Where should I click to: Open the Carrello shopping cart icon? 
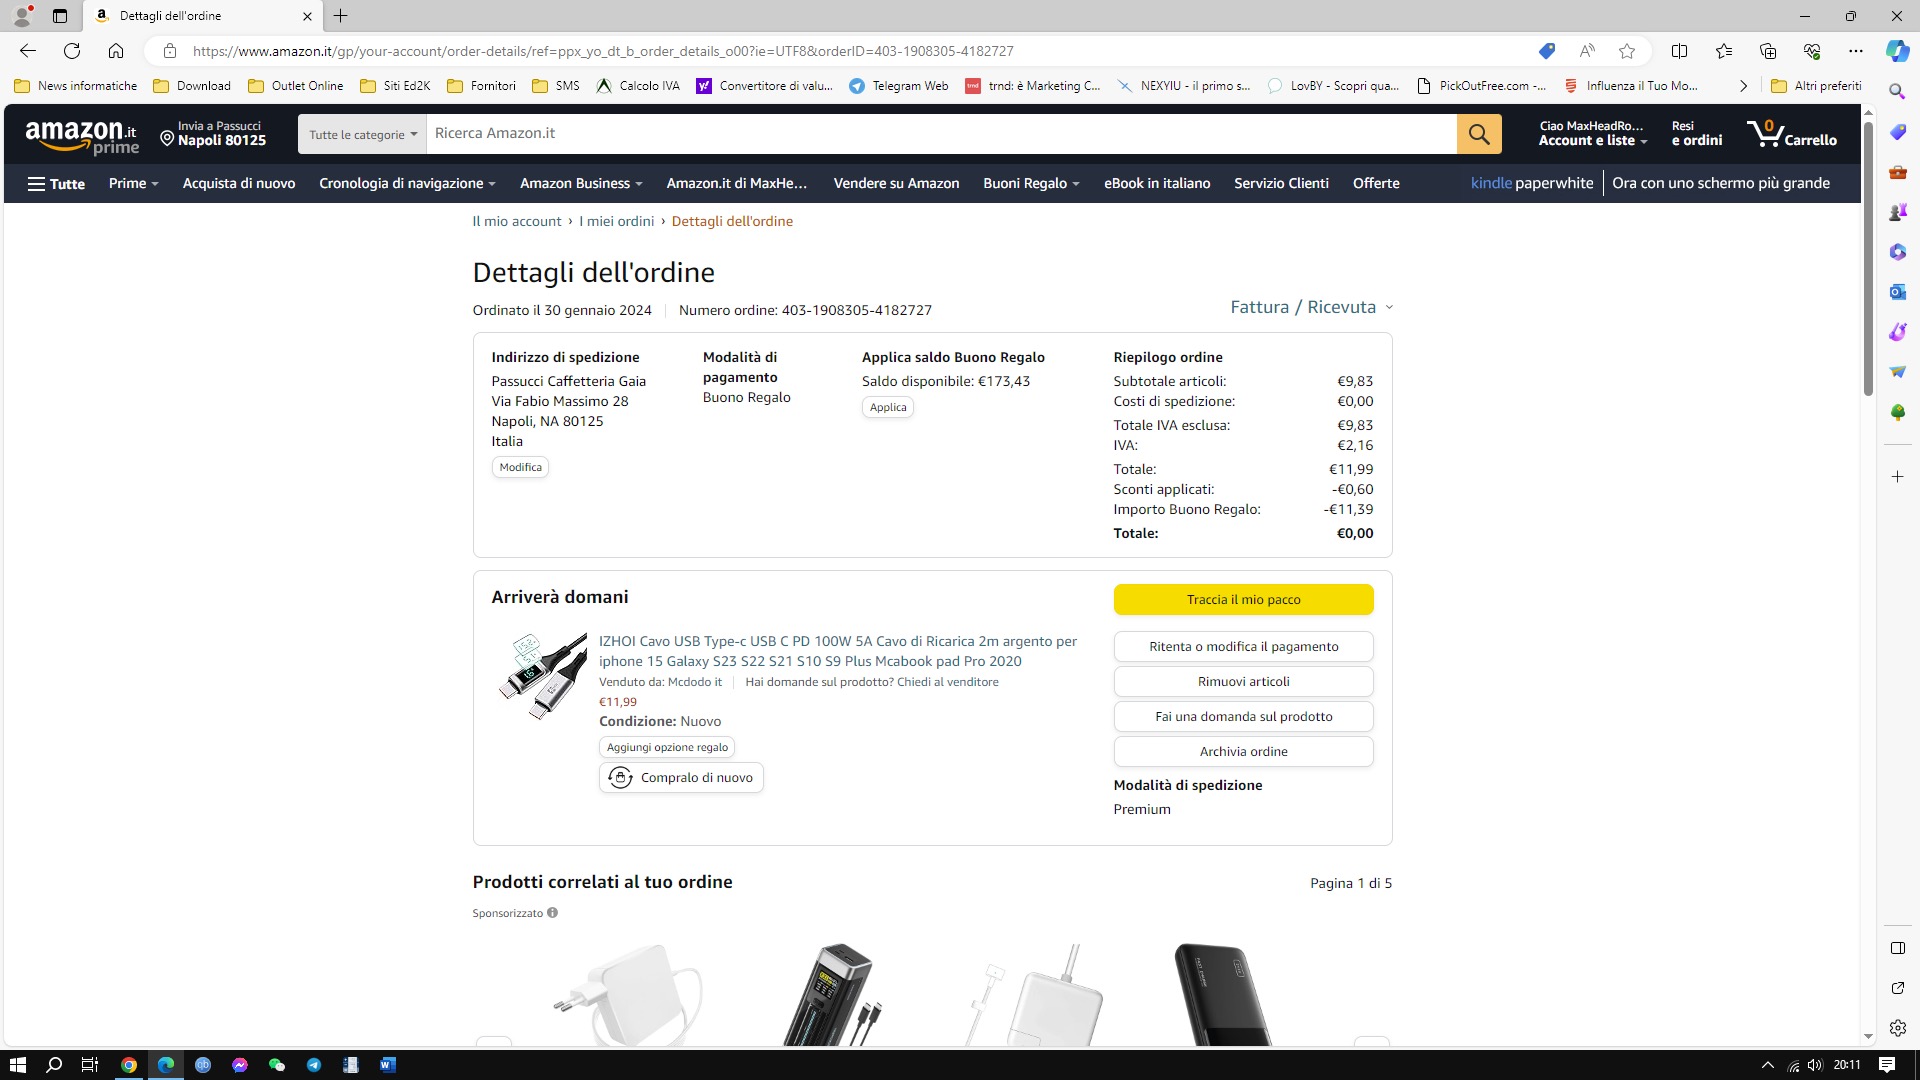1791,134
